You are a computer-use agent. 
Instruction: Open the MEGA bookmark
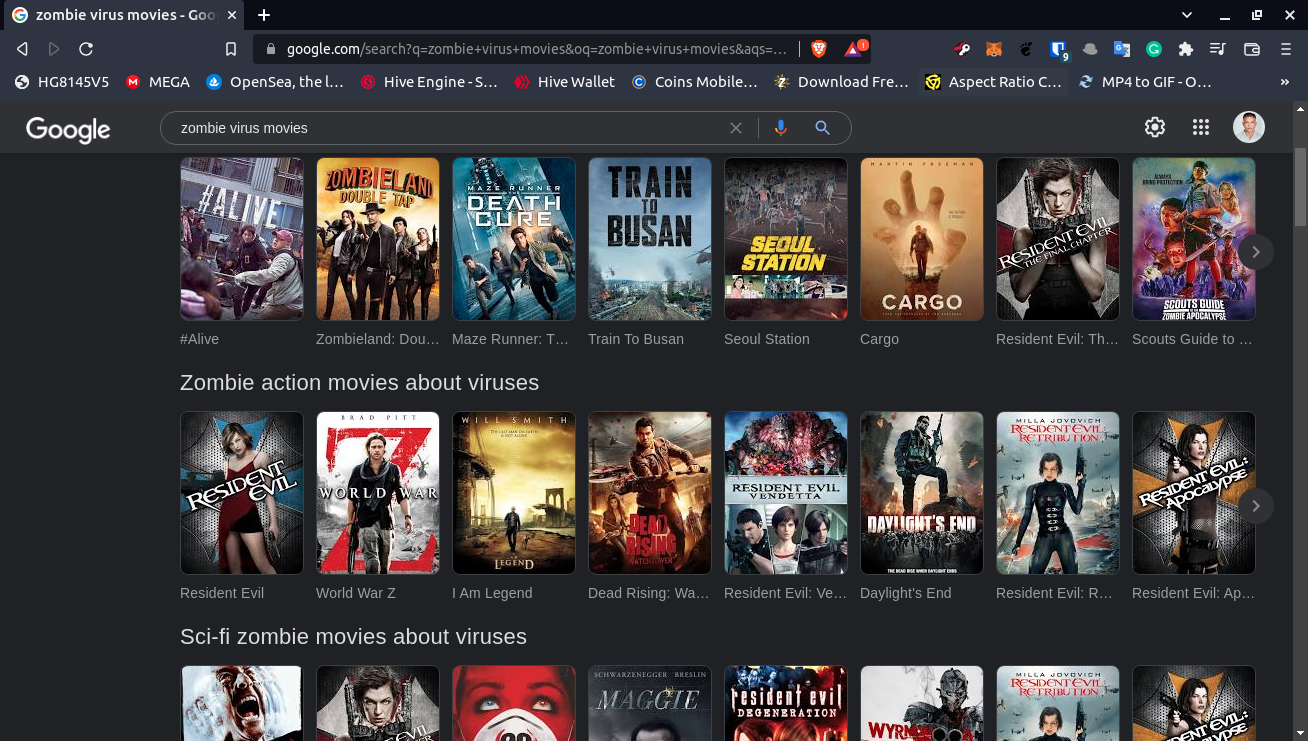[158, 82]
